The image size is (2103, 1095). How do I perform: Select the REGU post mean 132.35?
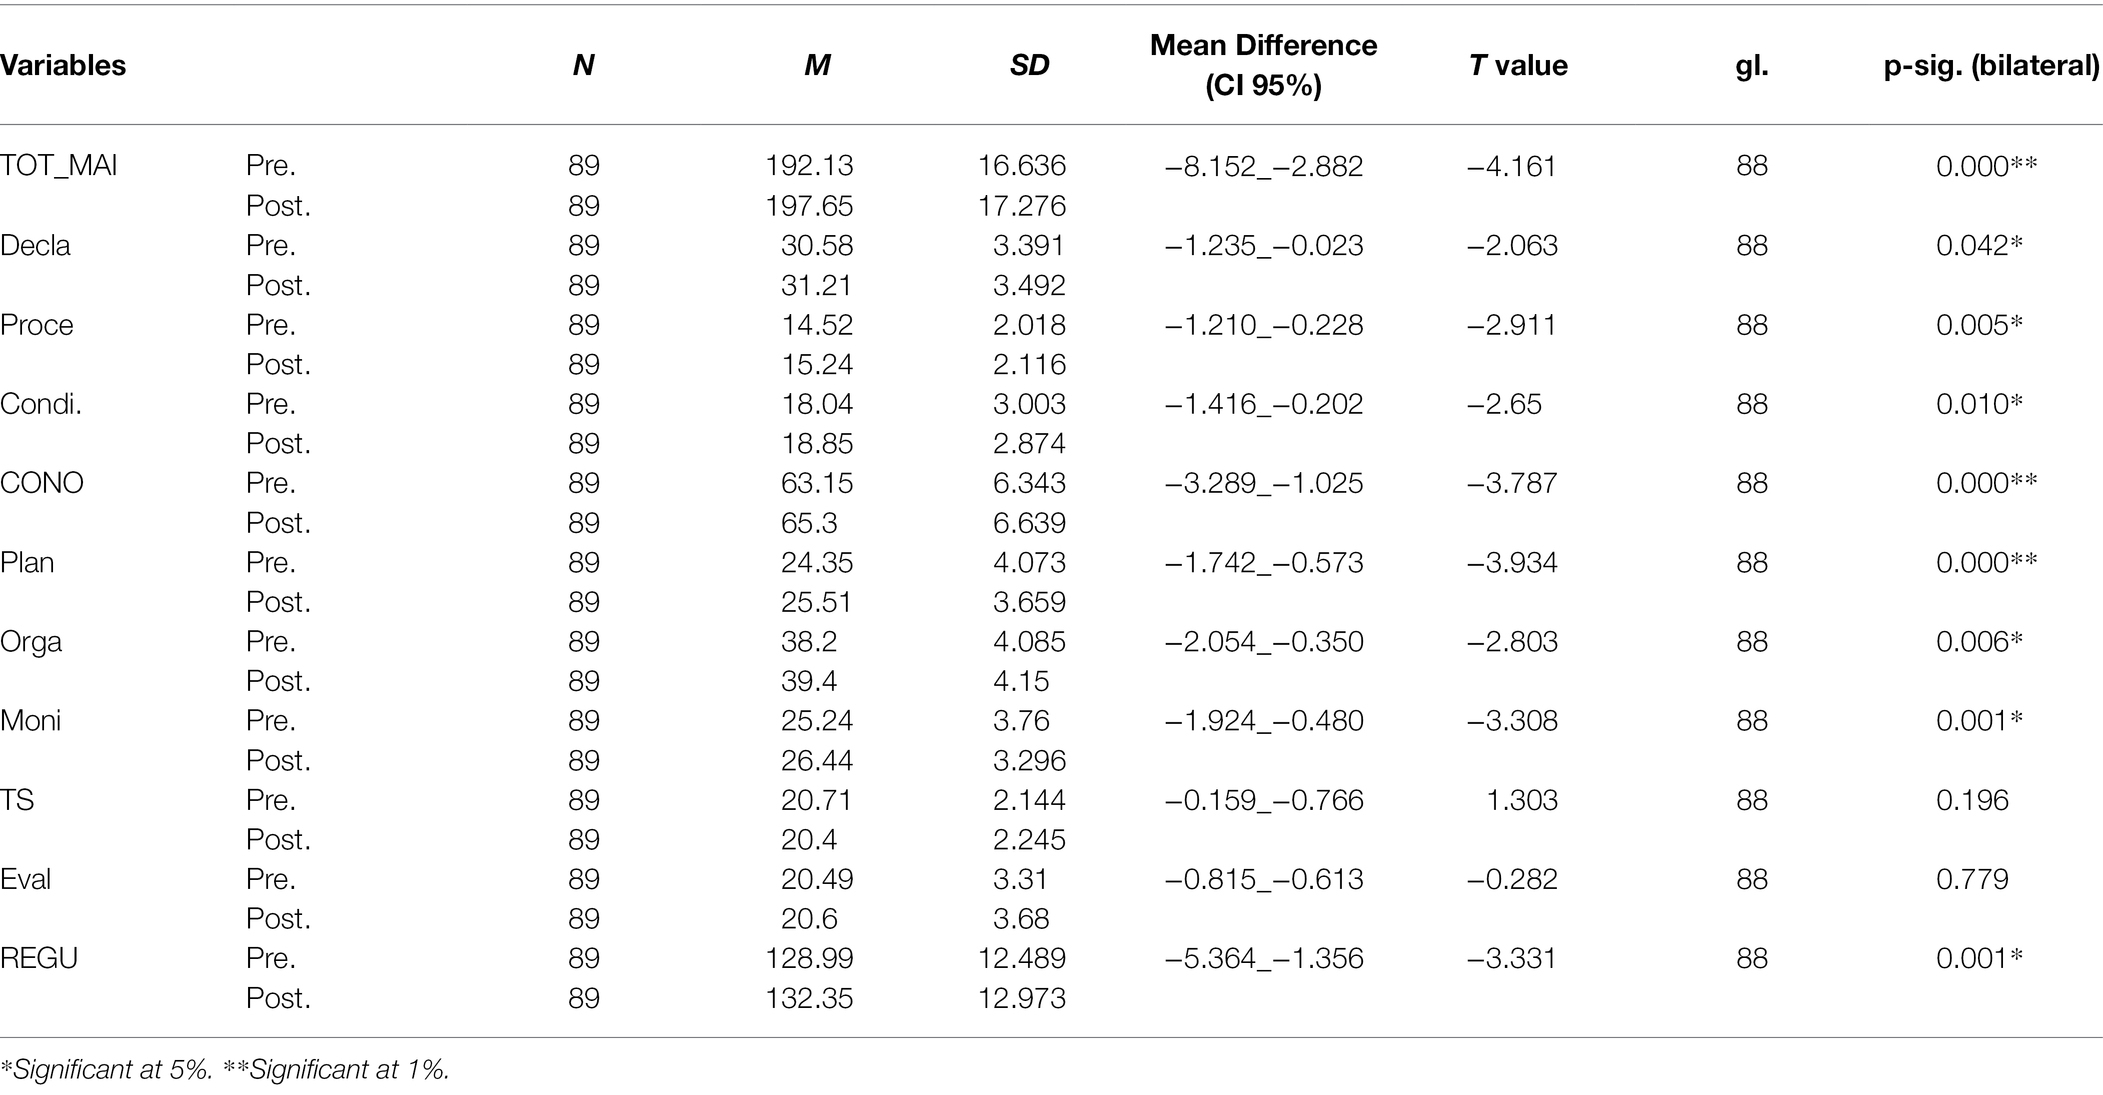click(x=809, y=998)
